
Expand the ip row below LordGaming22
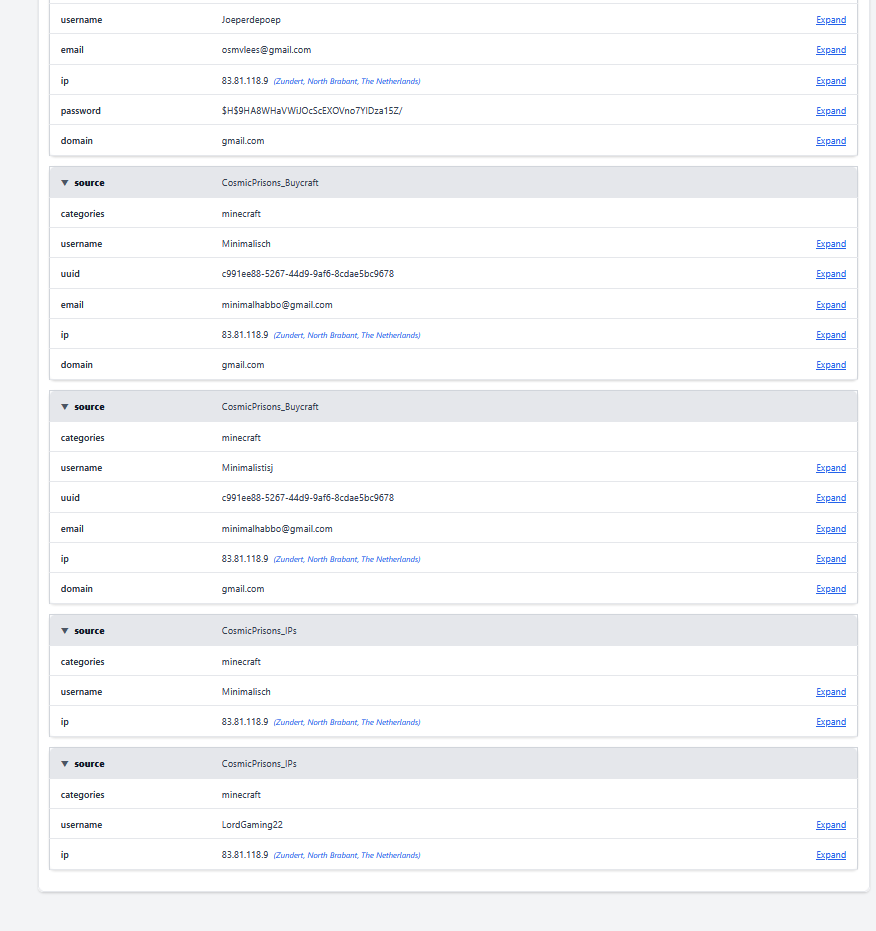click(x=830, y=855)
